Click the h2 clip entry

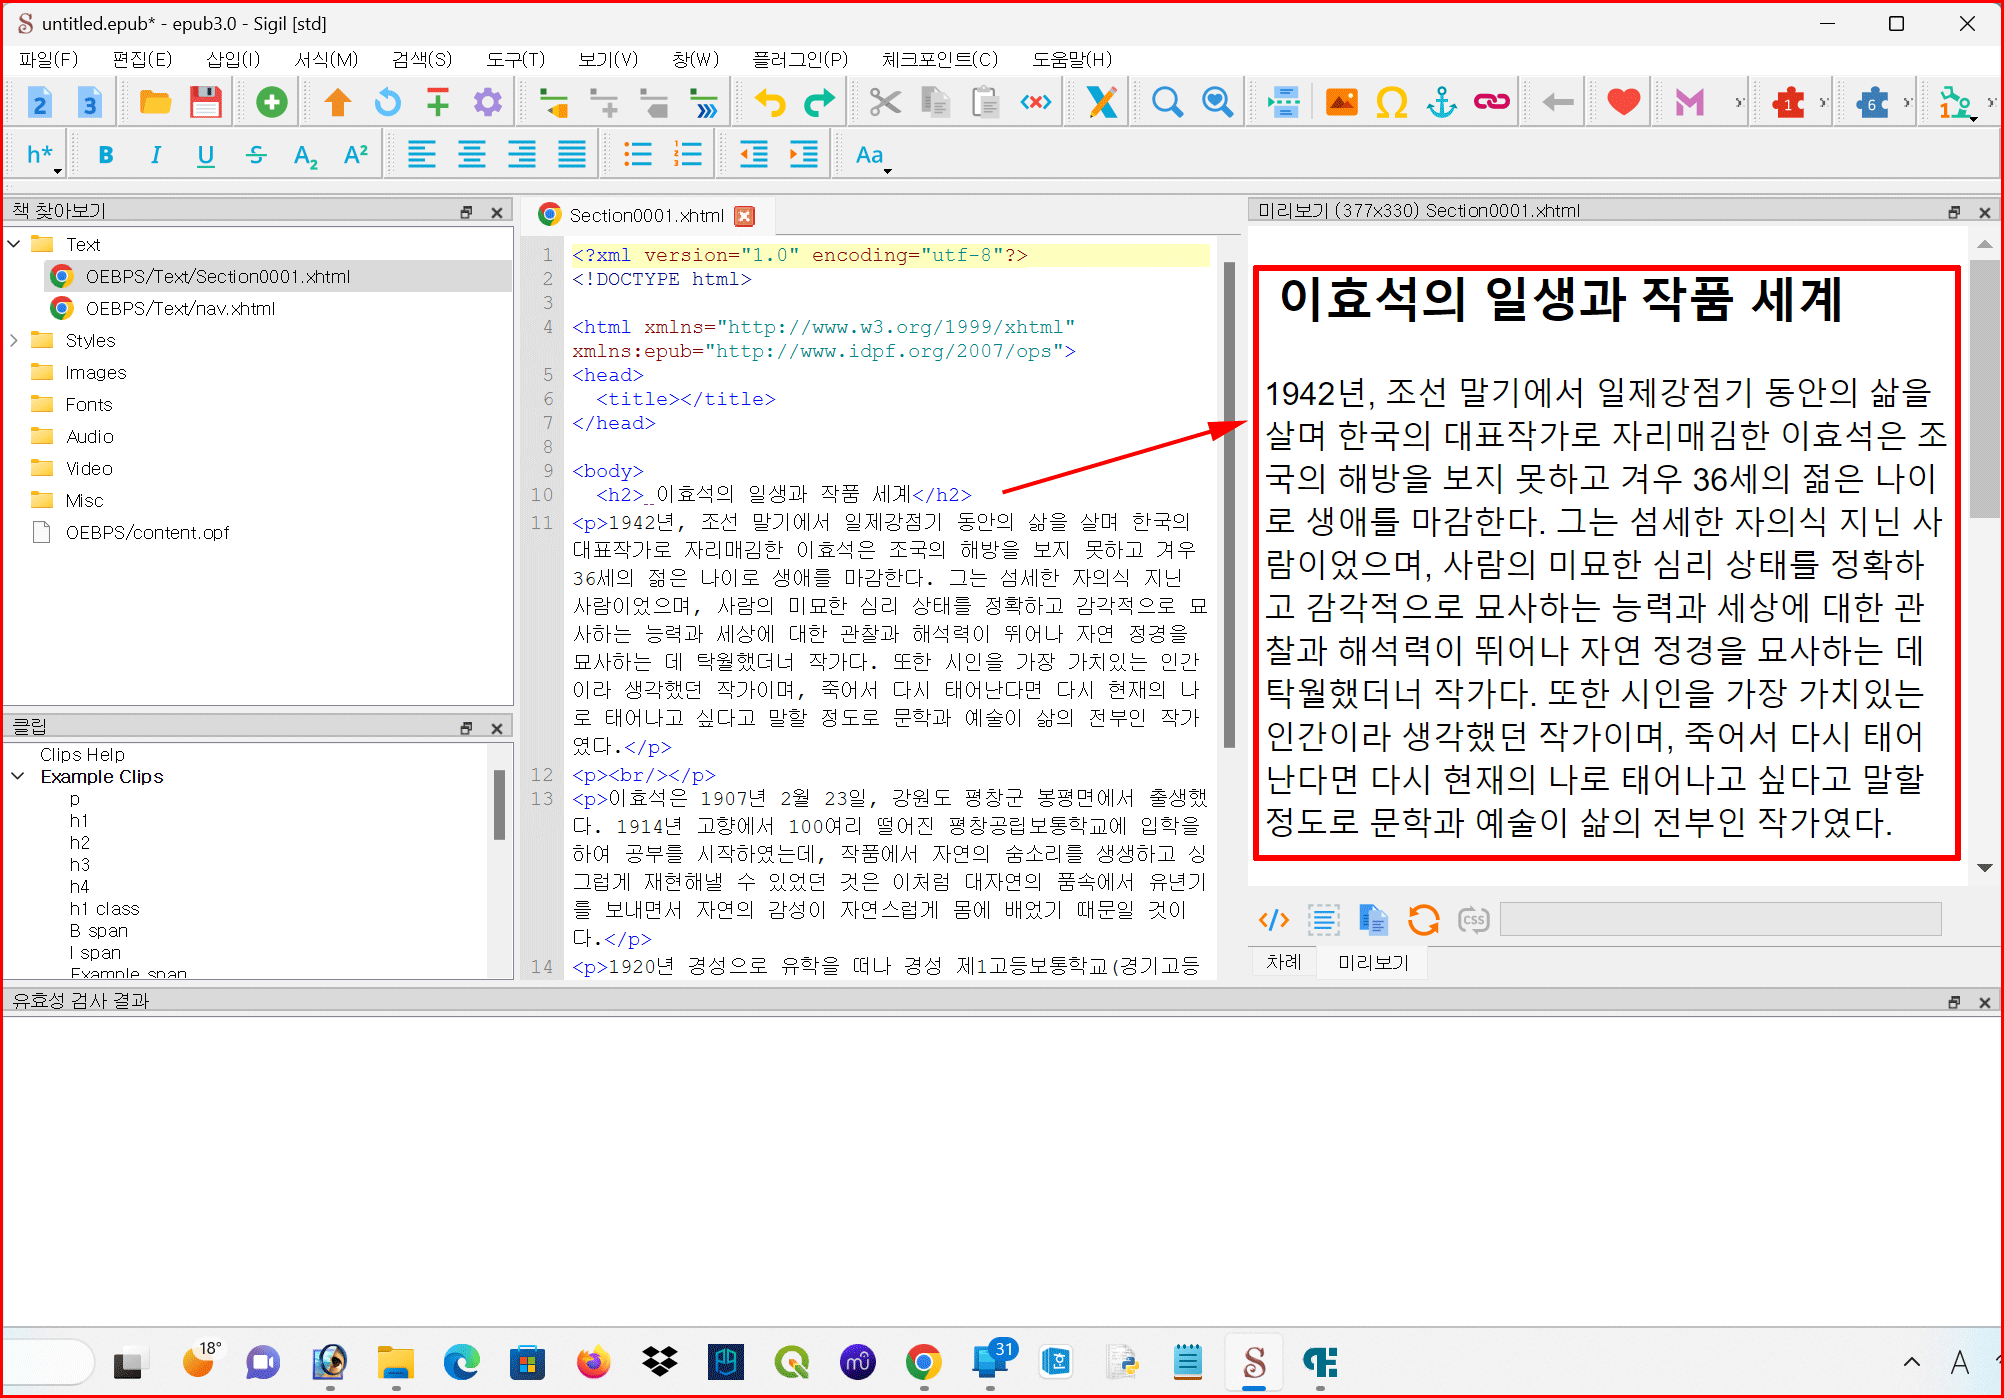(x=80, y=843)
